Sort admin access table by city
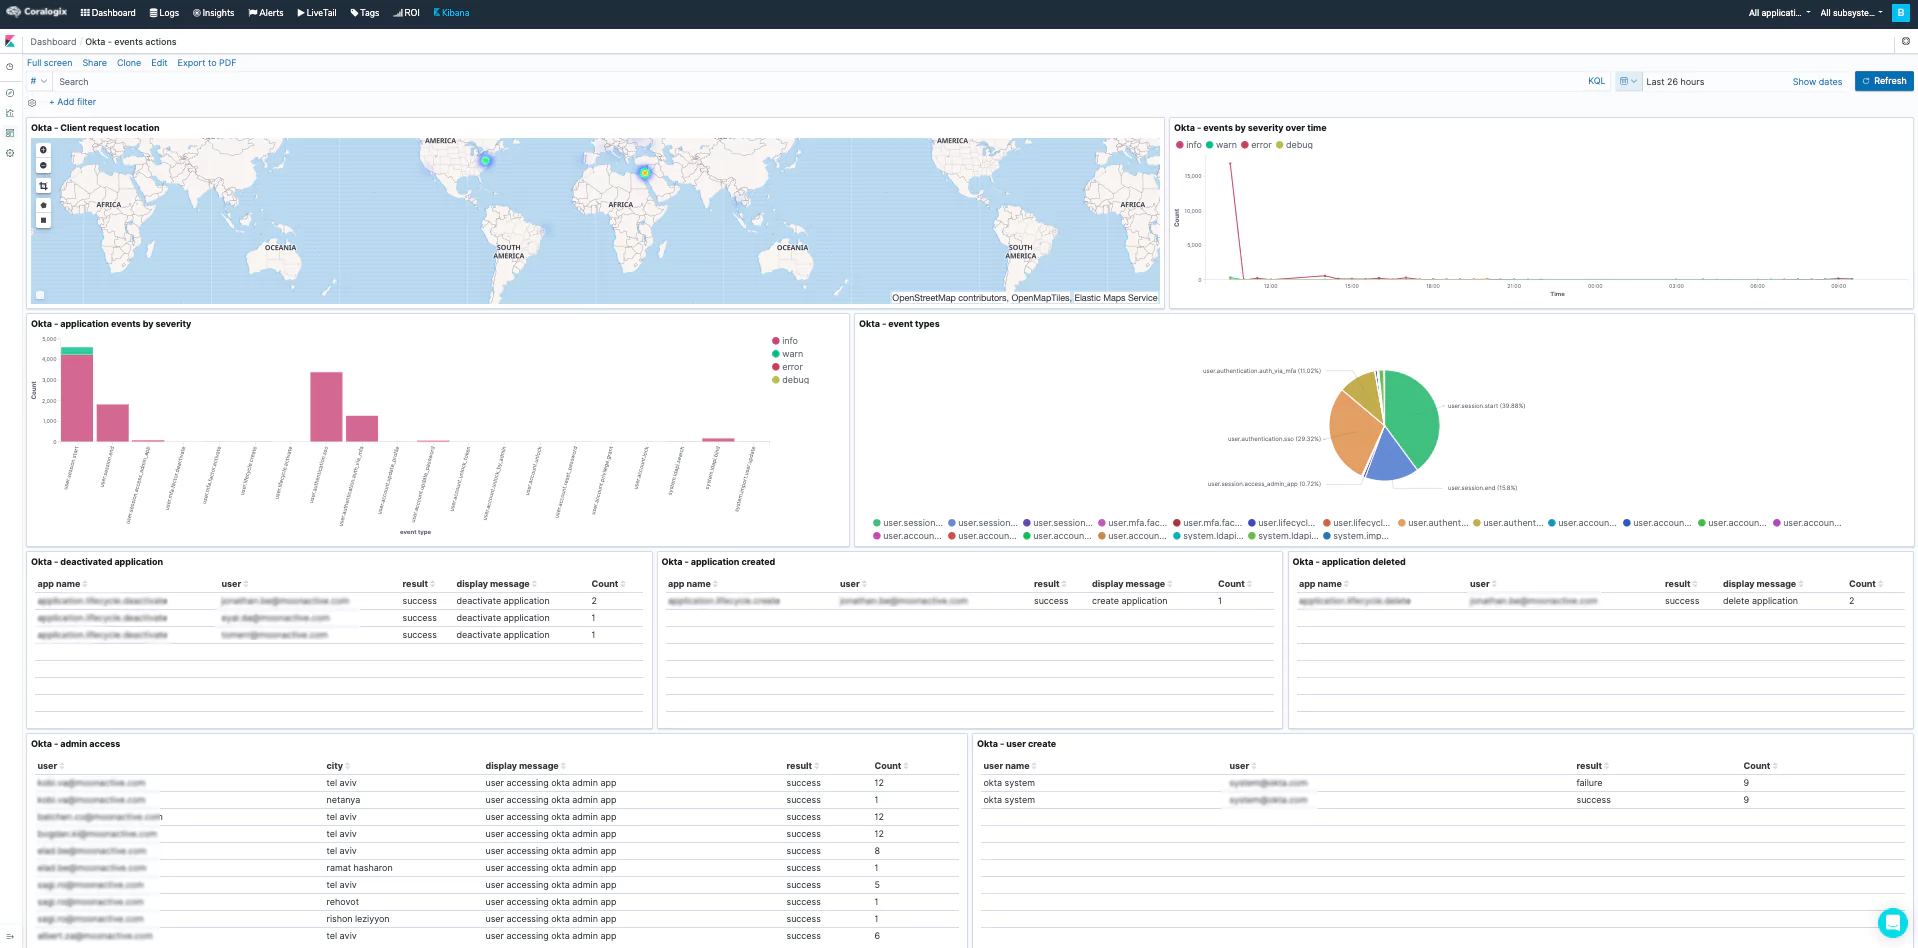The height and width of the screenshot is (948, 1918). [337, 766]
